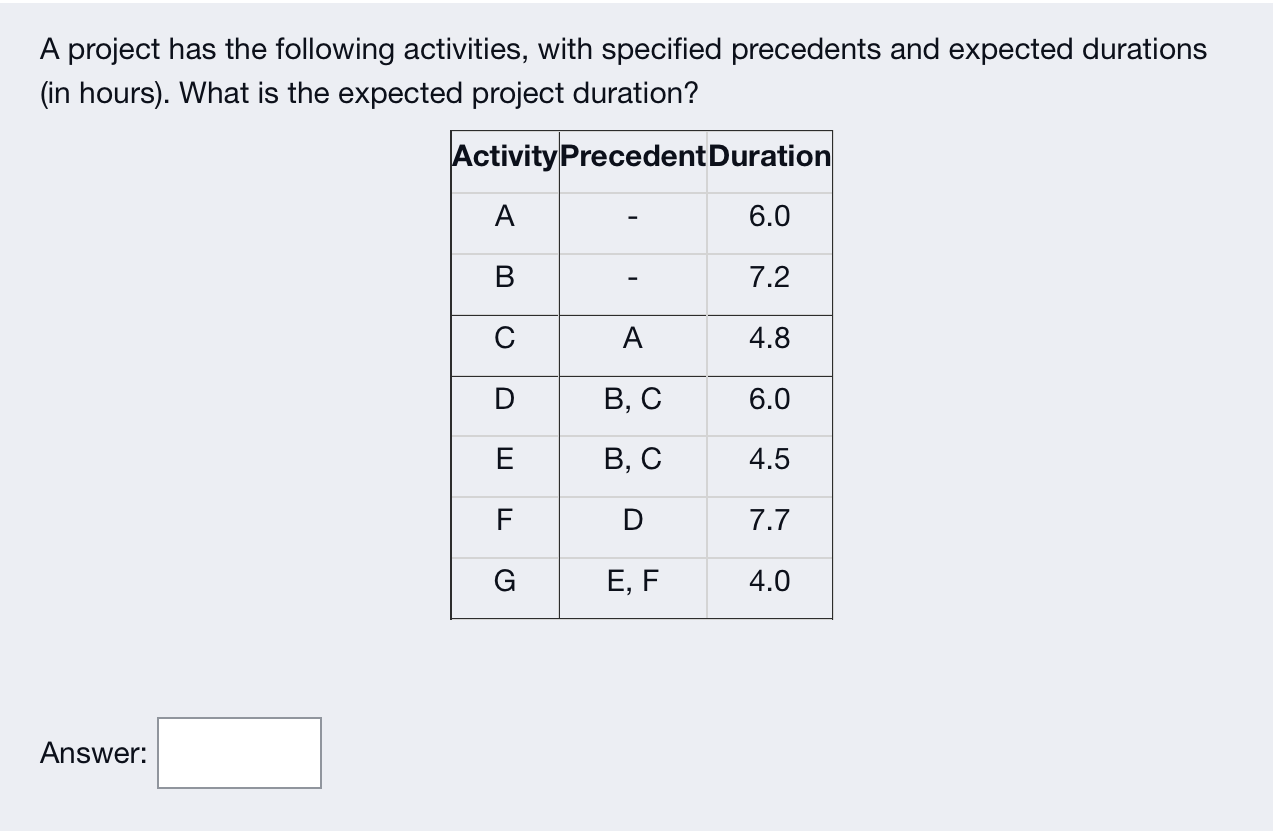Click the duration value 4.5
The width and height of the screenshot is (1273, 831).
coord(768,460)
